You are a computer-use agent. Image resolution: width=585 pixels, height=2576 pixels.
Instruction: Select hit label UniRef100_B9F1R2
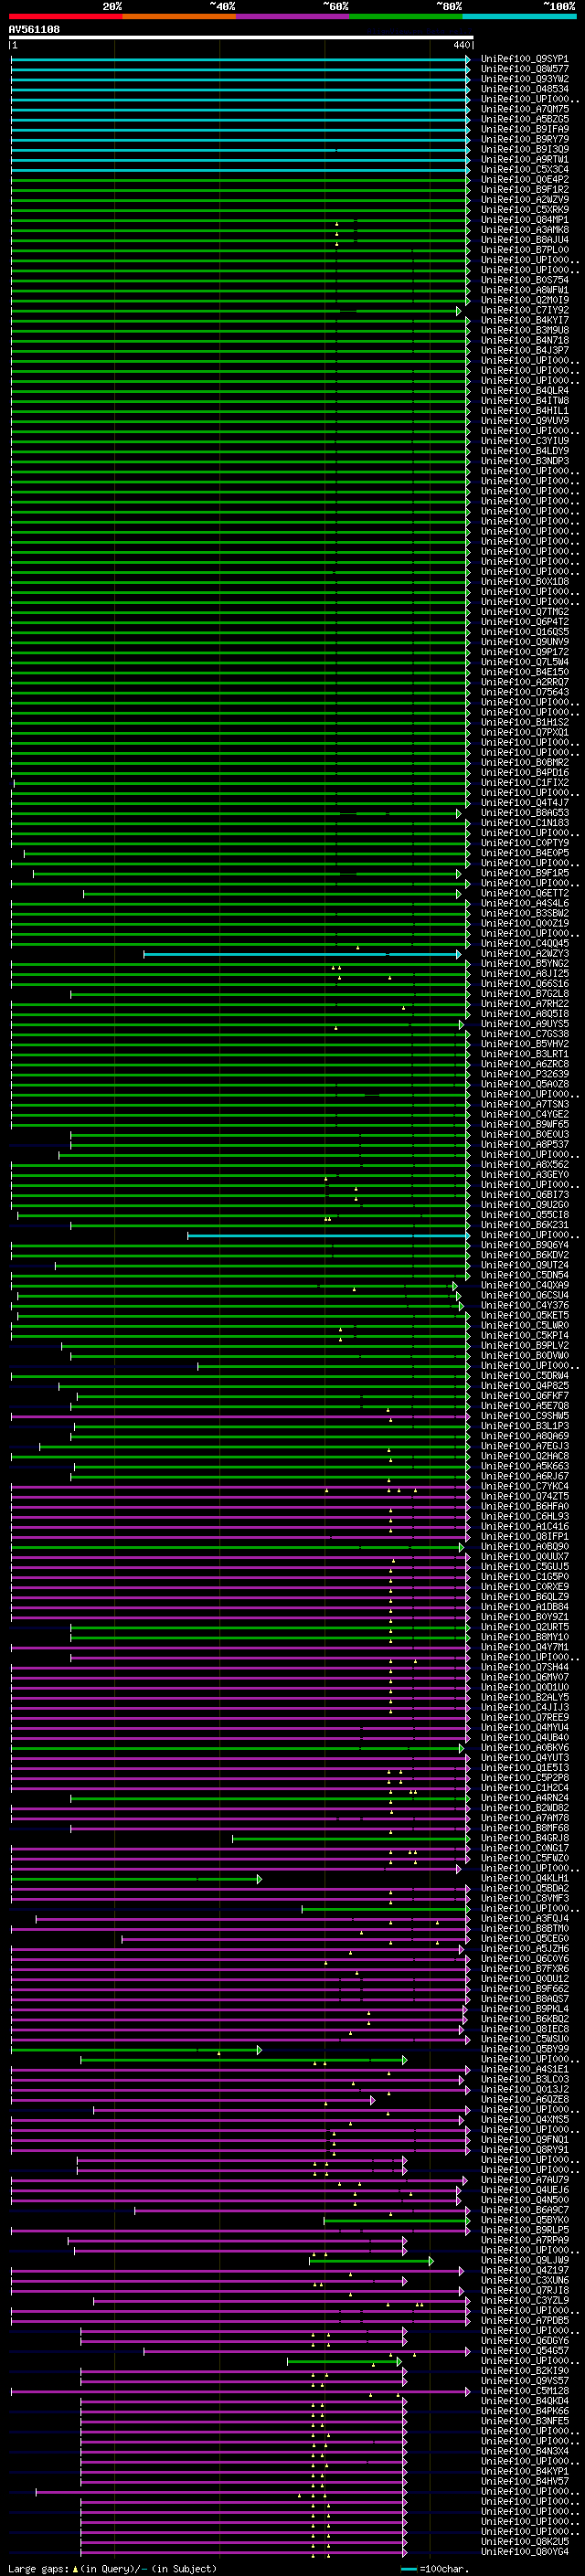[x=525, y=189]
